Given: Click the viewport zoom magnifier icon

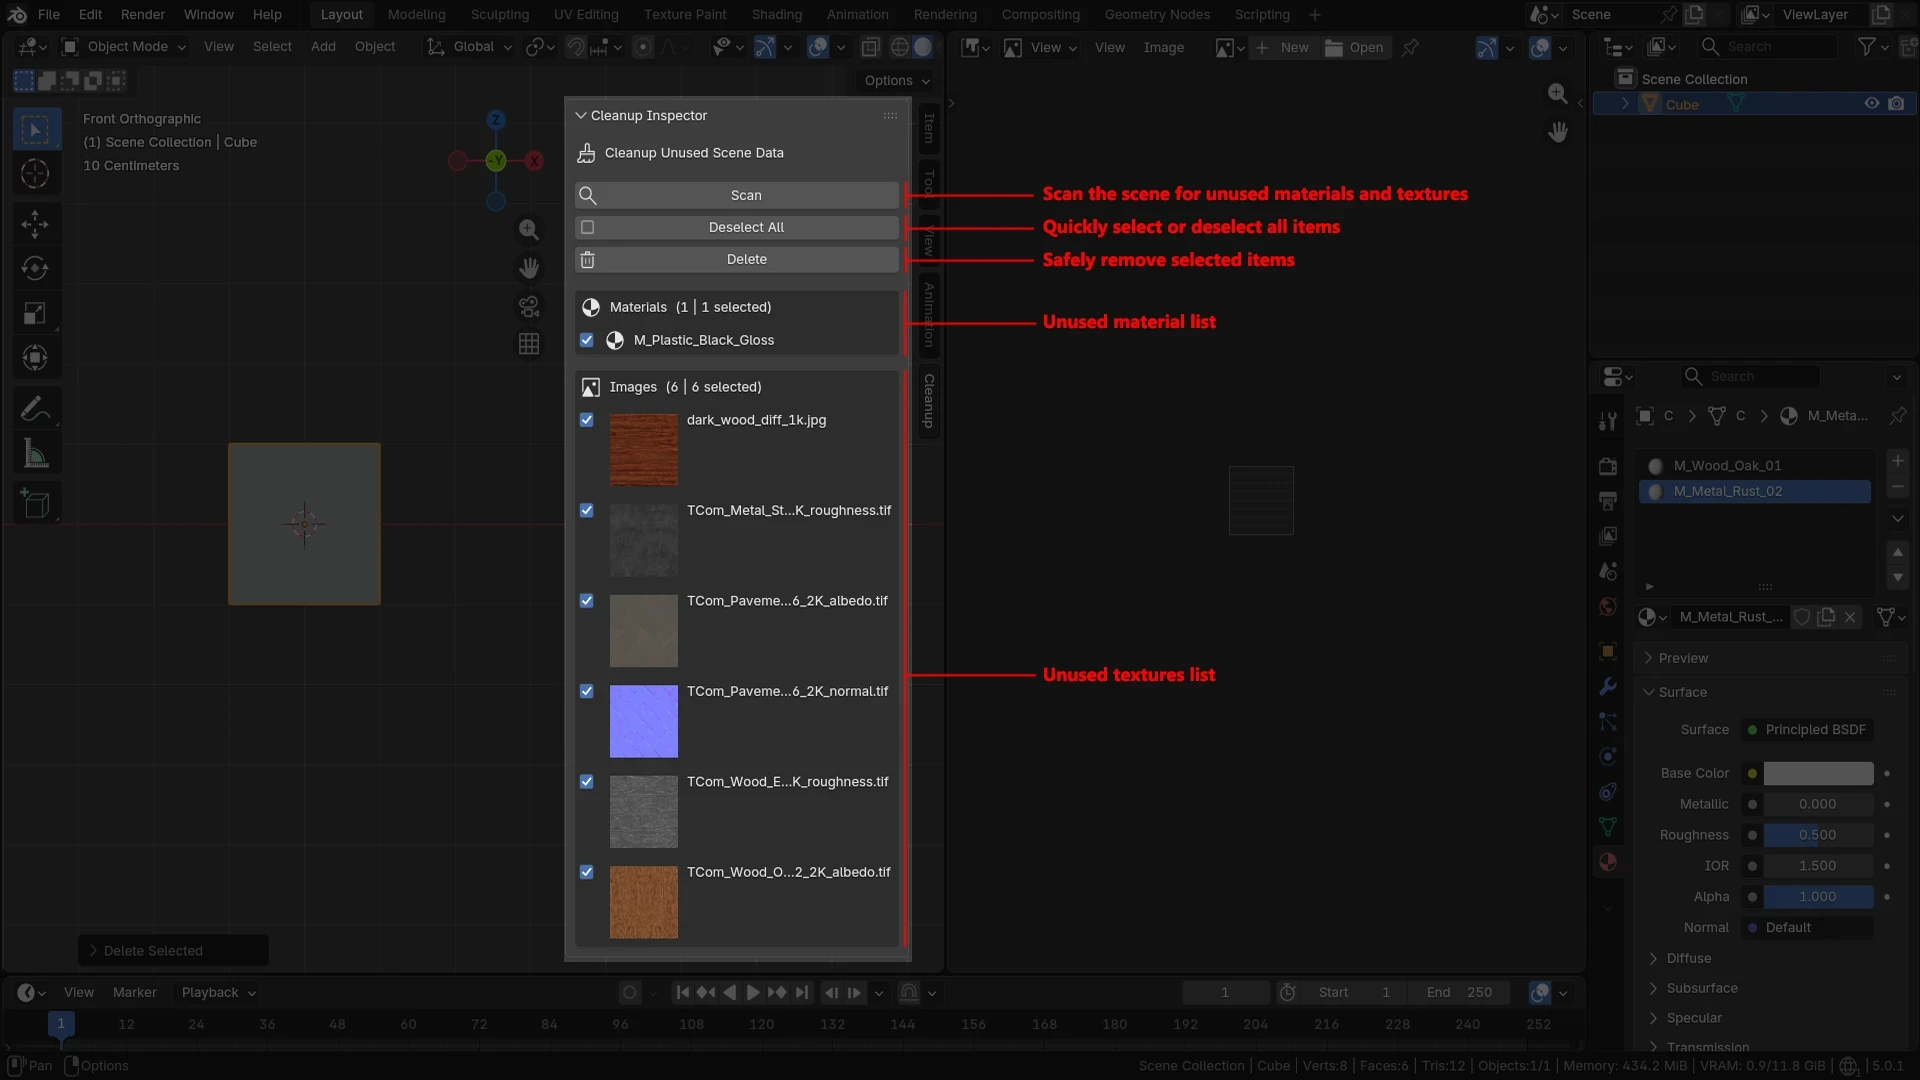Looking at the screenshot, I should [529, 230].
